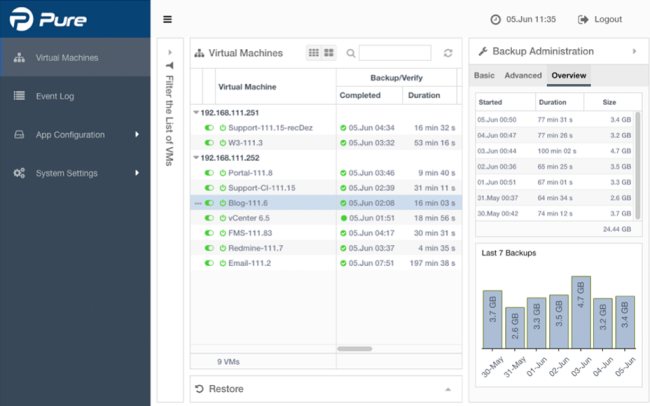
Task: Toggle backup switch for Support-CI-111.15
Action: [x=209, y=188]
